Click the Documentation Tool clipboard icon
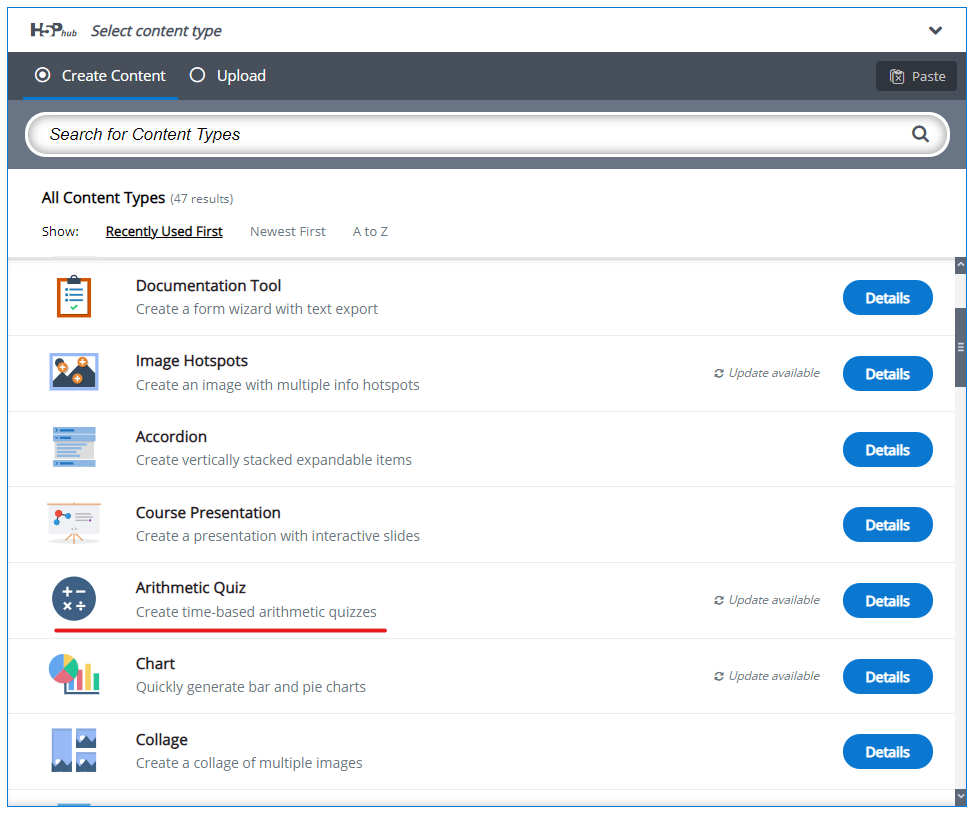 point(73,297)
